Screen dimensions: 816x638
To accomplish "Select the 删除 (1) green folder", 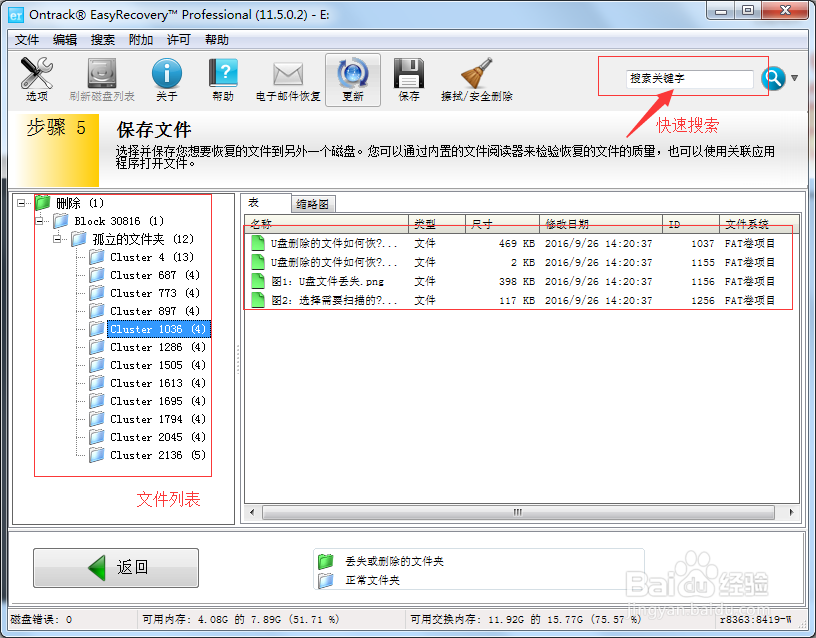I will point(70,202).
